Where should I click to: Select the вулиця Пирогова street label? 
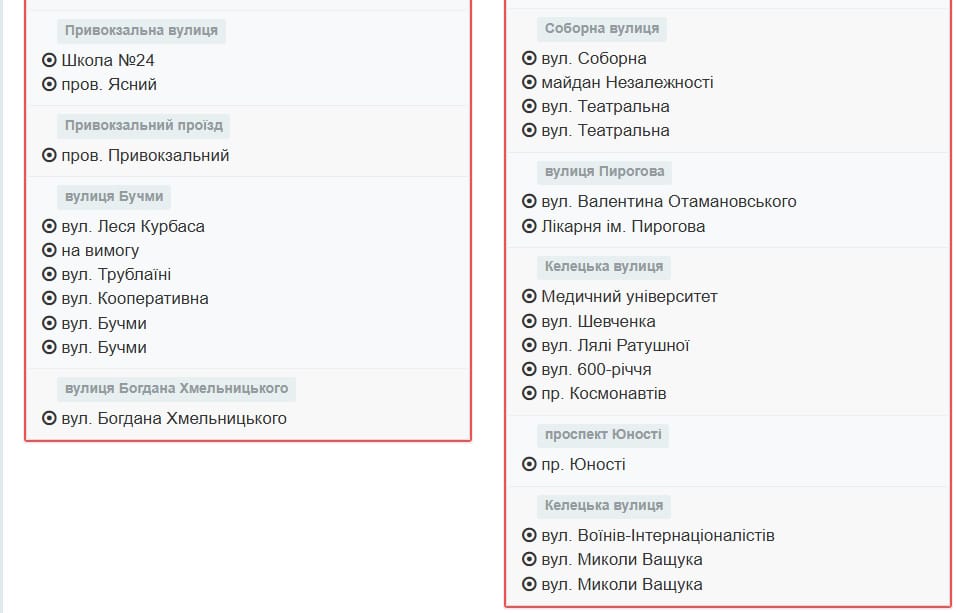[604, 171]
